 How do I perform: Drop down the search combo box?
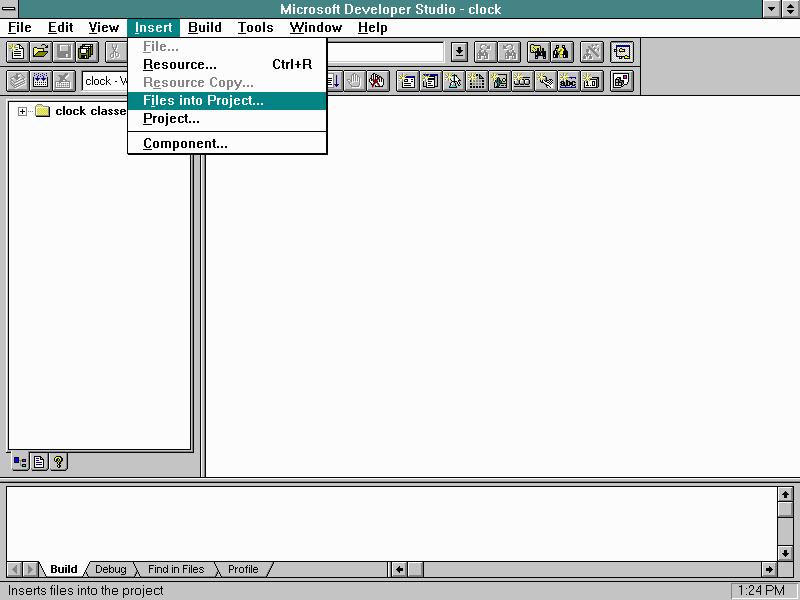pyautogui.click(x=459, y=52)
